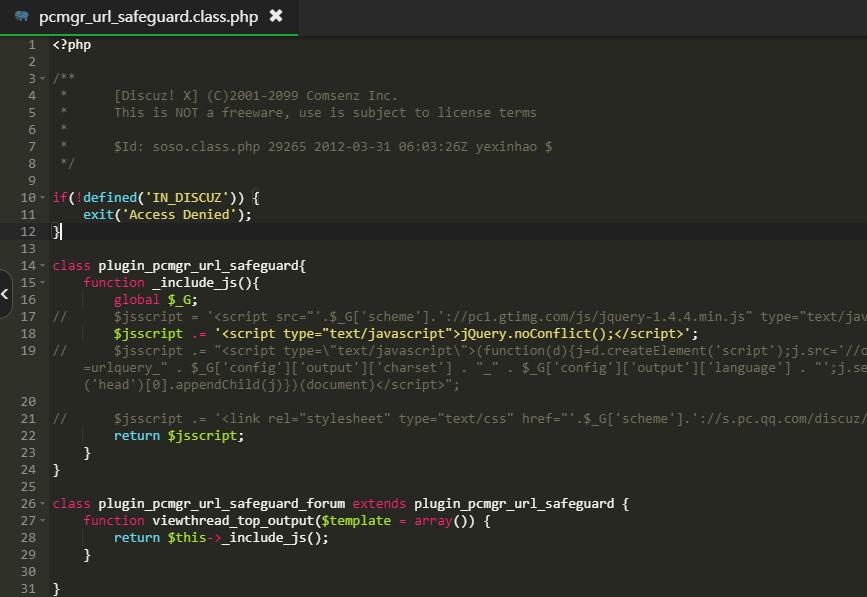The width and height of the screenshot is (867, 597).
Task: Fold function viewthread_top_output at line 27
Action: [x=43, y=521]
